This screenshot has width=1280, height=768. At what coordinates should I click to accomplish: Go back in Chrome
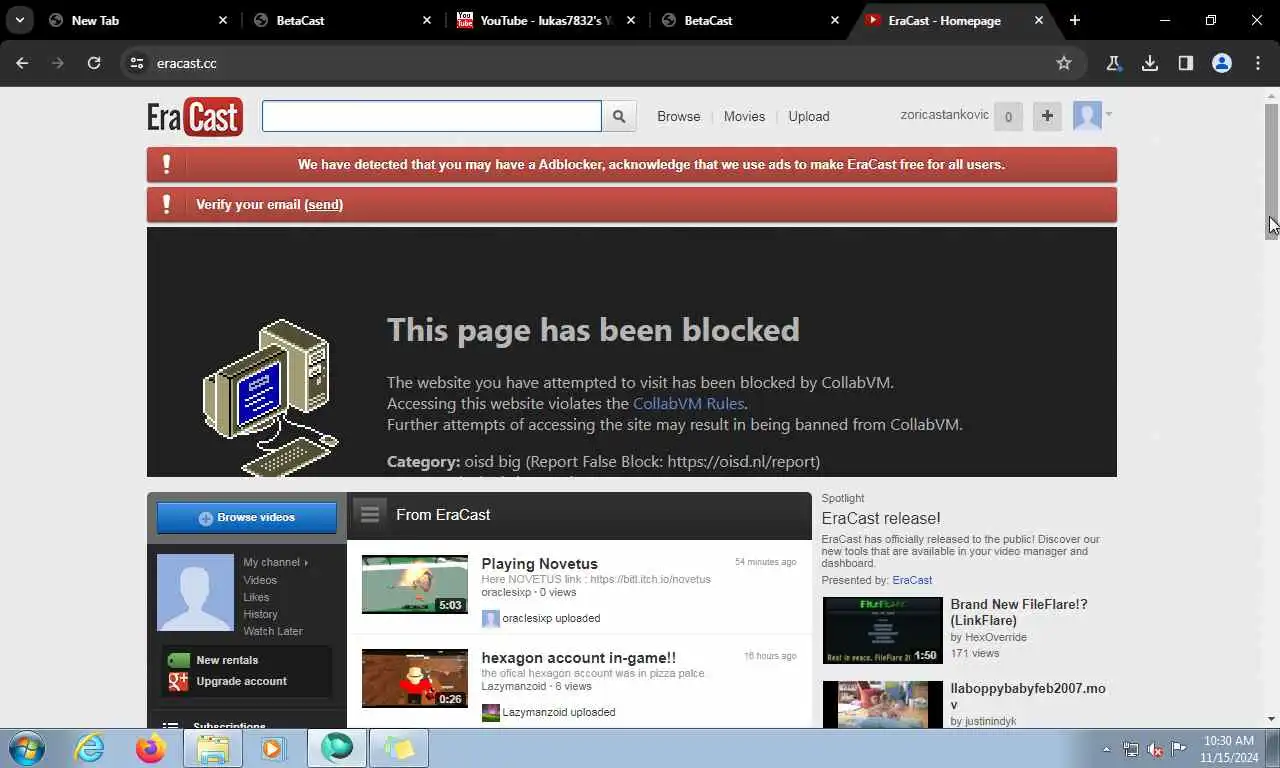click(22, 63)
